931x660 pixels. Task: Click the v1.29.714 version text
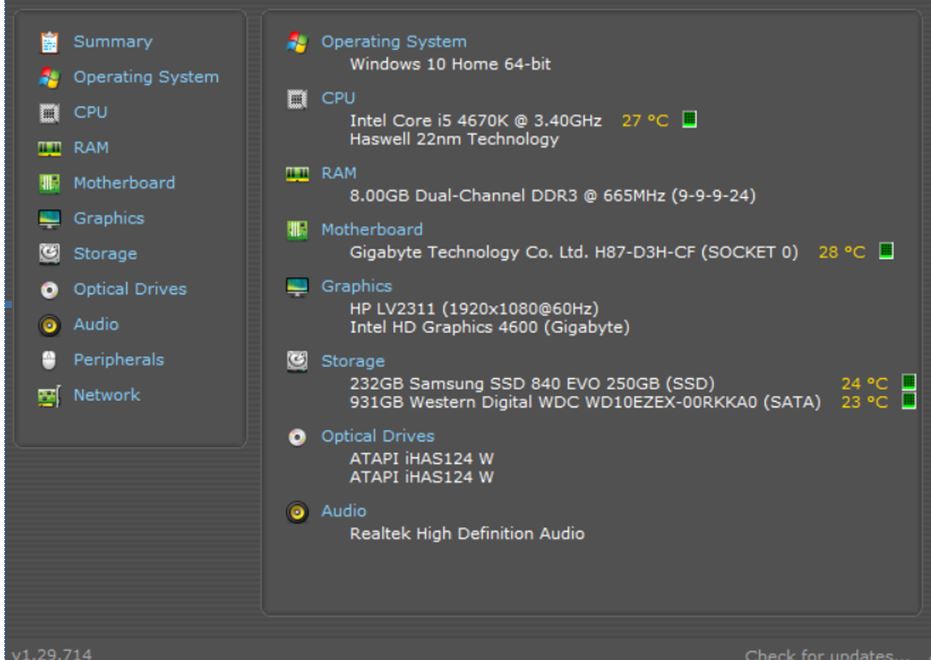52,654
